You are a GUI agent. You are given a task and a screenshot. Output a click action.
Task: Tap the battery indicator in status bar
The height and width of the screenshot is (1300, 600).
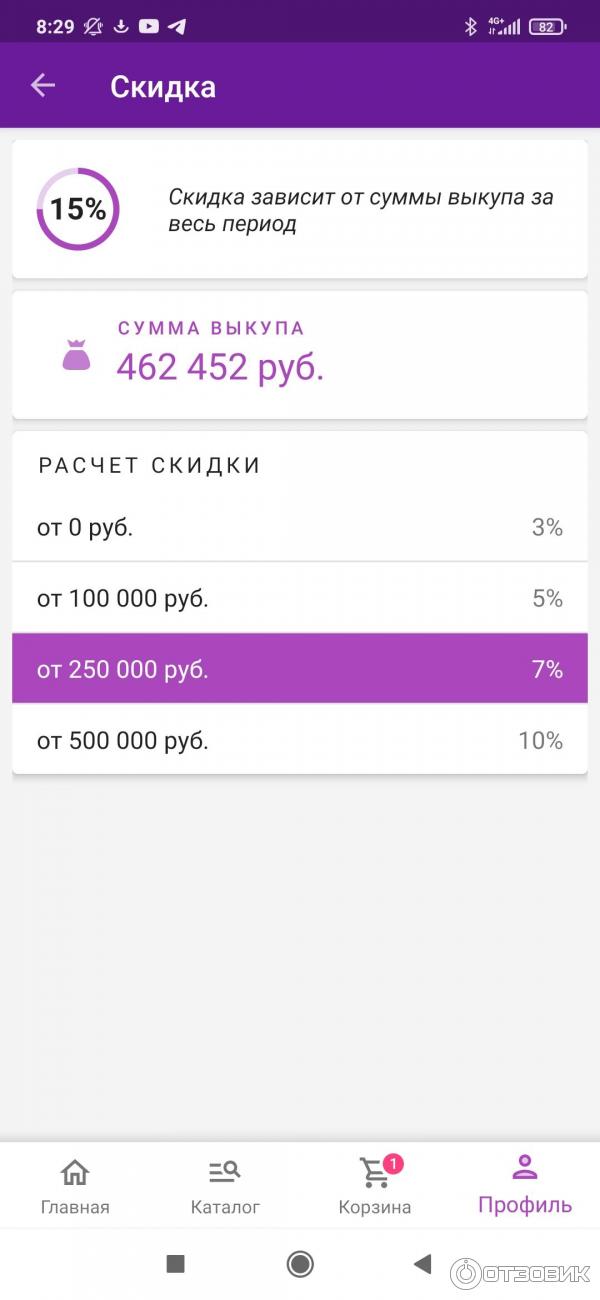546,27
